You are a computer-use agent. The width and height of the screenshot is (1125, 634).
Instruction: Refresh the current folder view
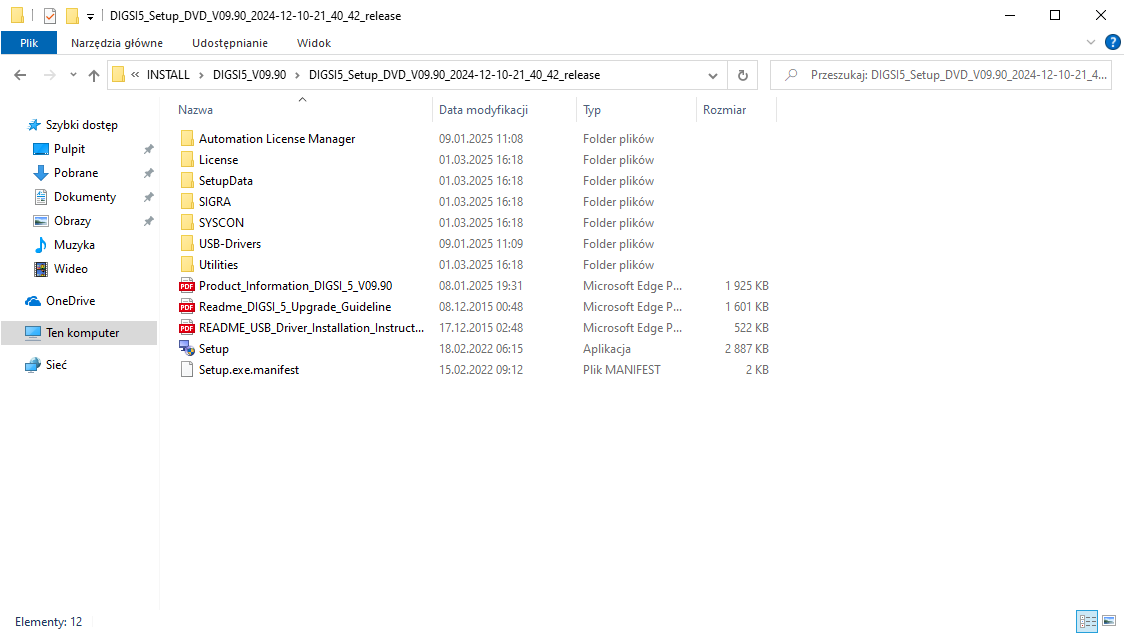[x=743, y=75]
